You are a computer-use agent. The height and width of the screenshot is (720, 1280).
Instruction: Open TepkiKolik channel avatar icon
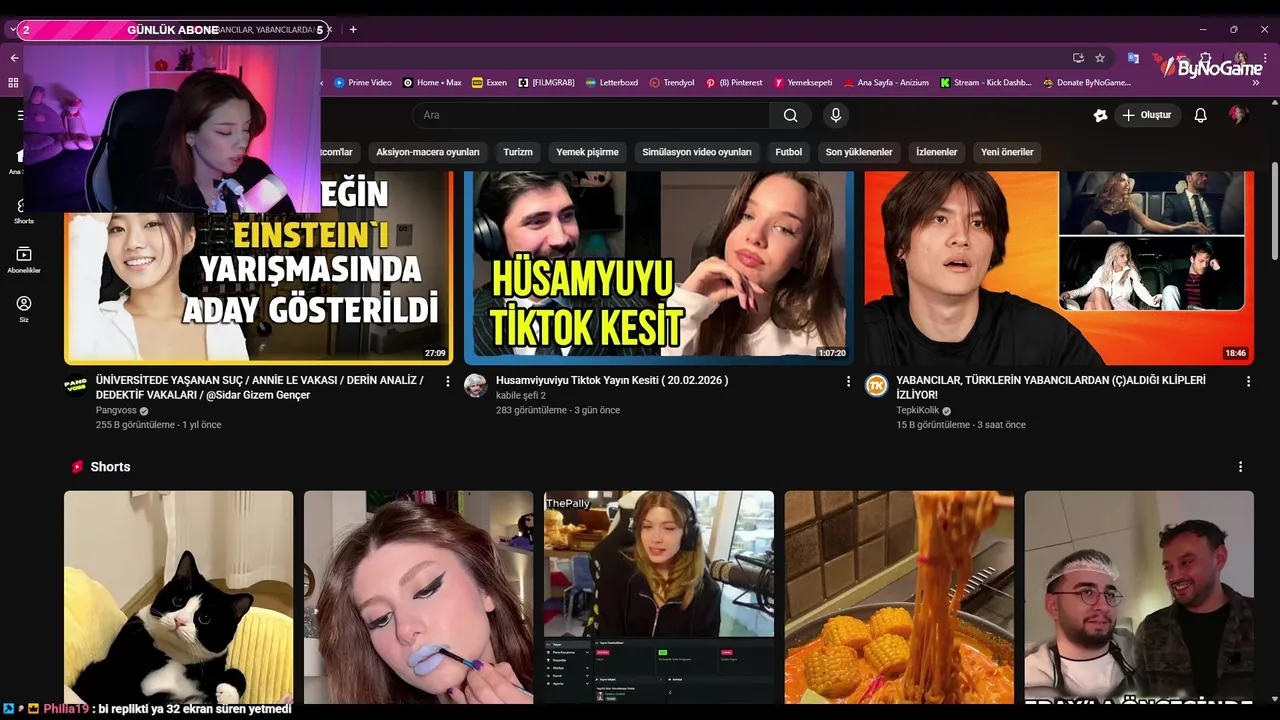(x=876, y=386)
